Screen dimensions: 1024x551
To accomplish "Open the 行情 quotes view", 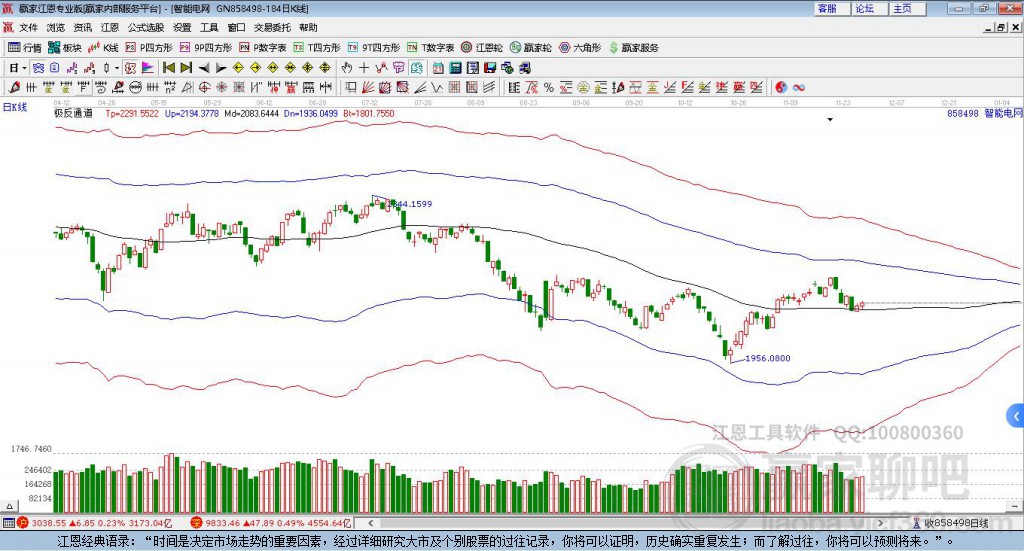I will (24, 48).
